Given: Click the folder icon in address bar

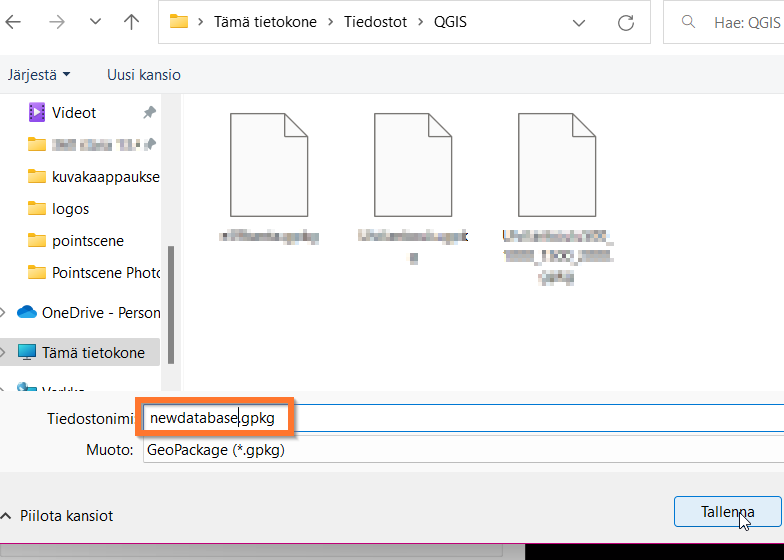Looking at the screenshot, I should (178, 22).
